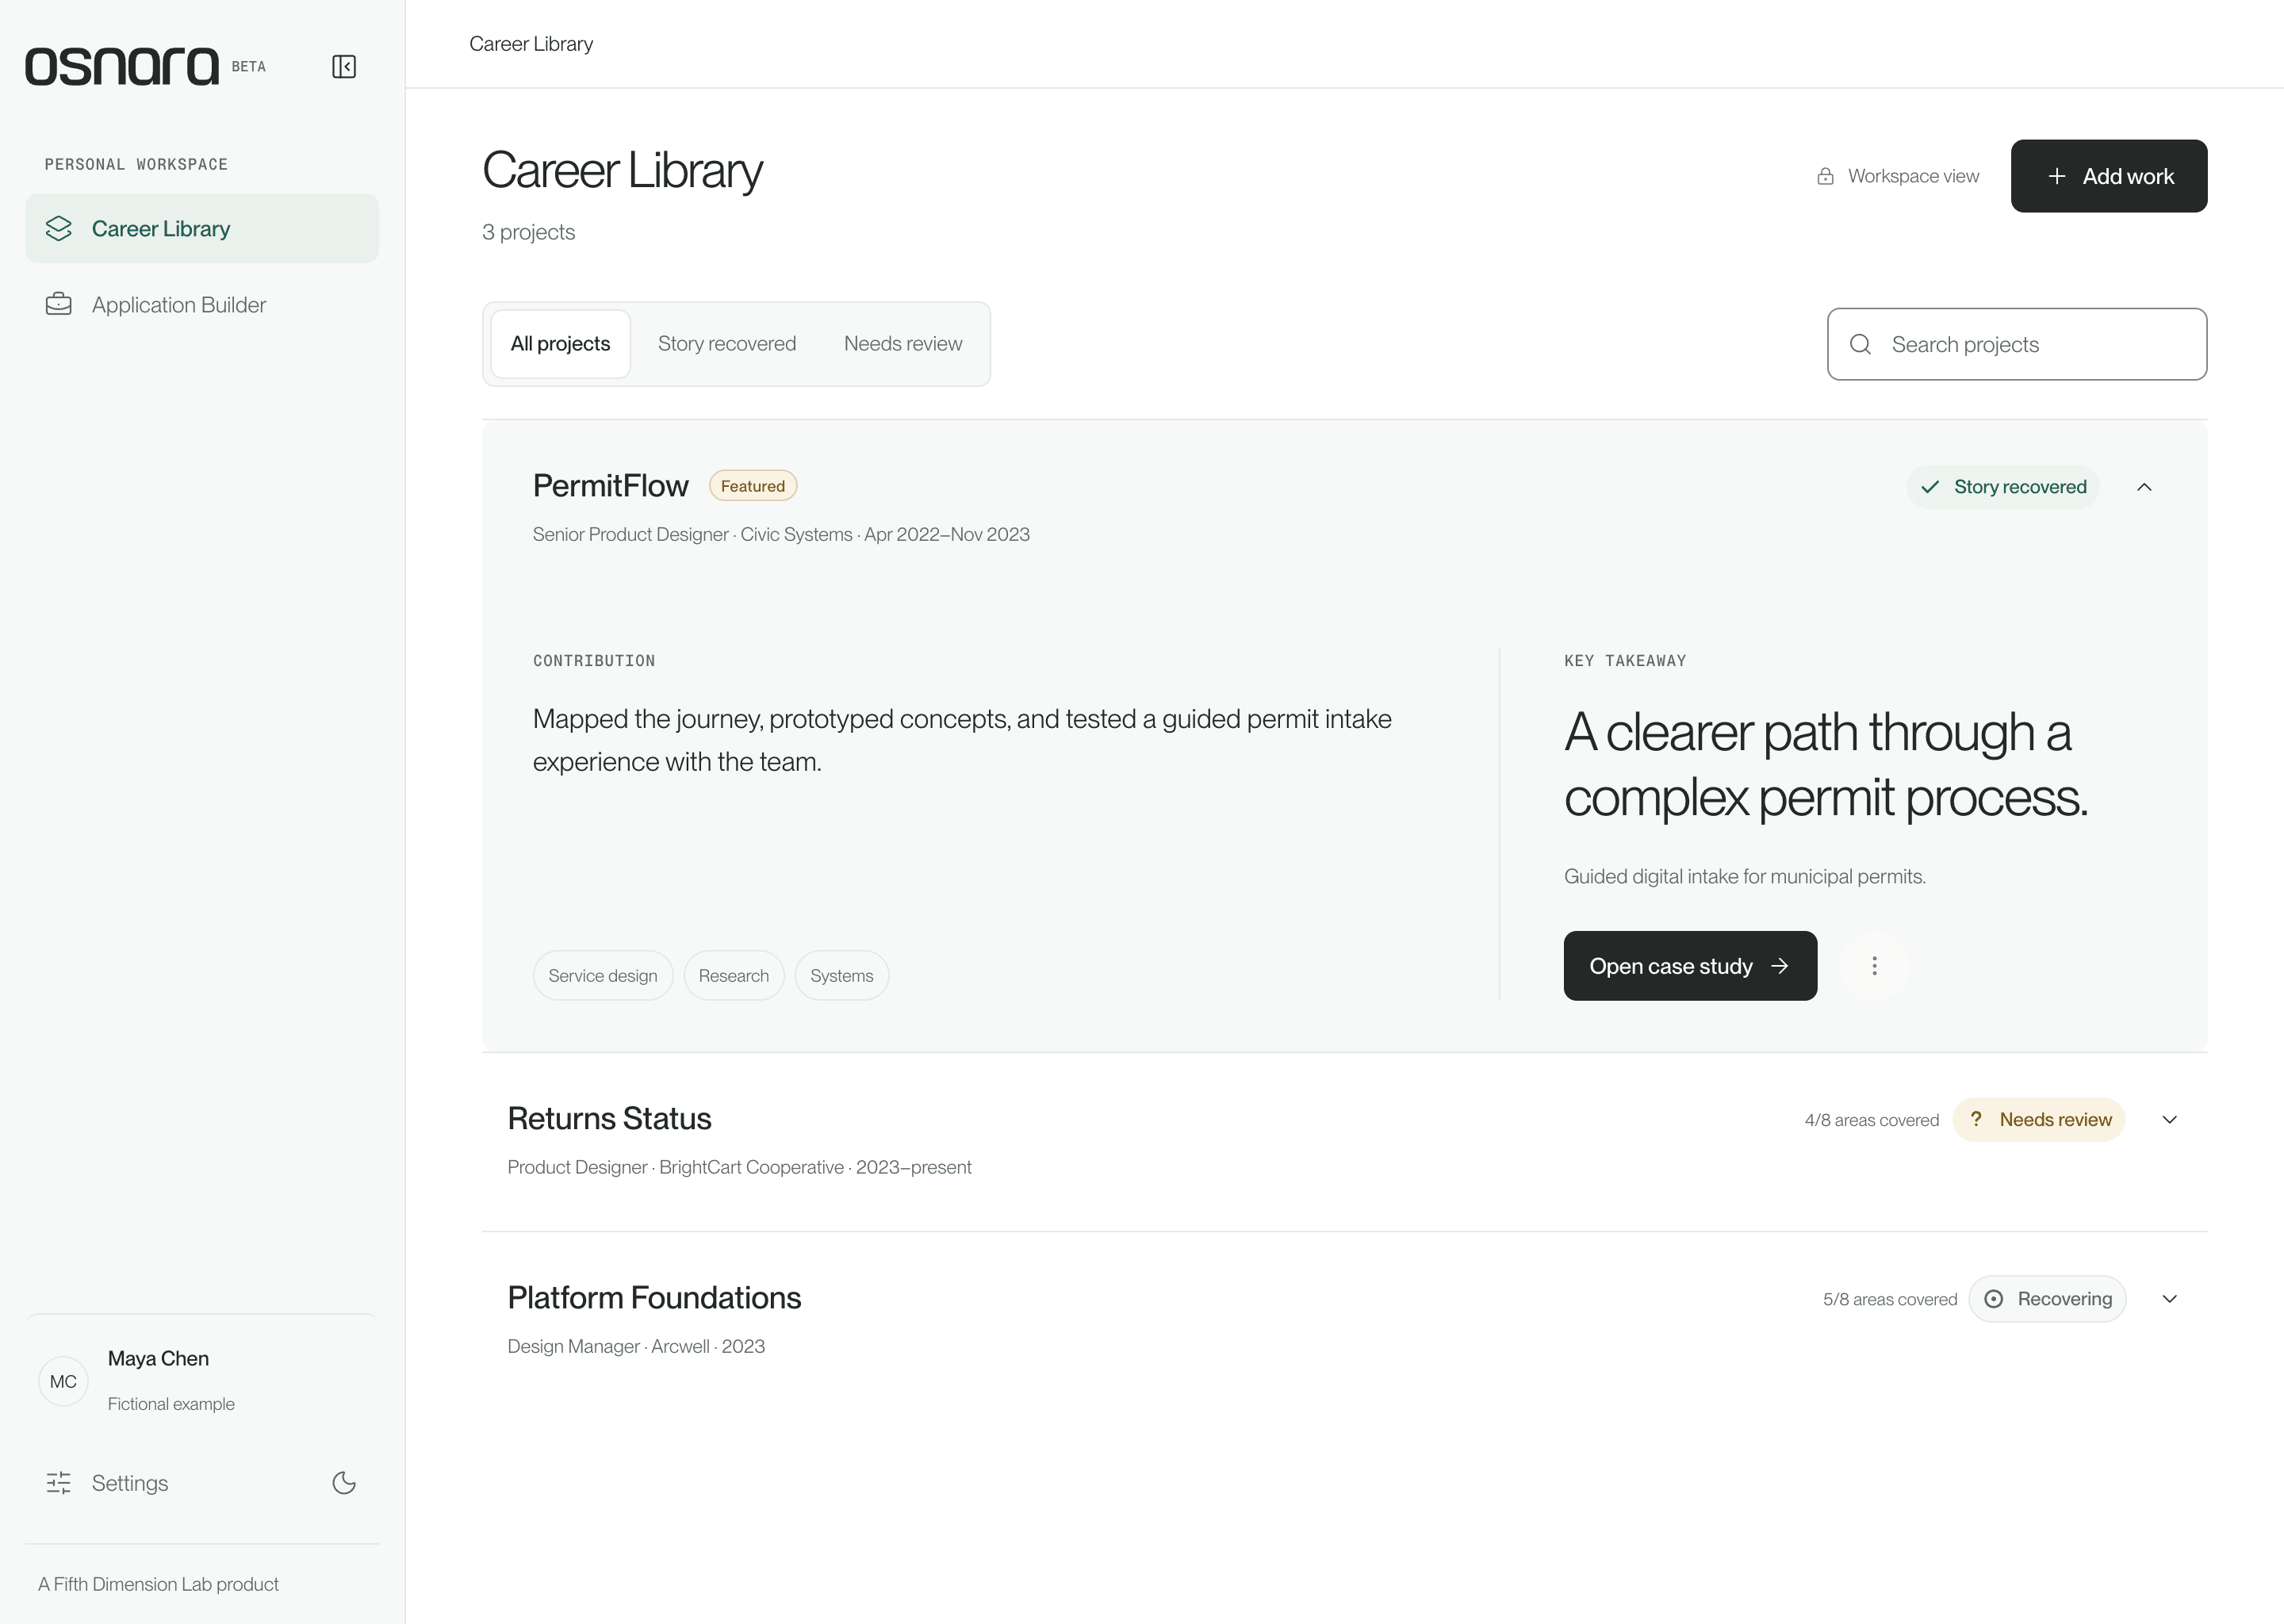Click the Systems tag
2284x1624 pixels.
[x=842, y=975]
